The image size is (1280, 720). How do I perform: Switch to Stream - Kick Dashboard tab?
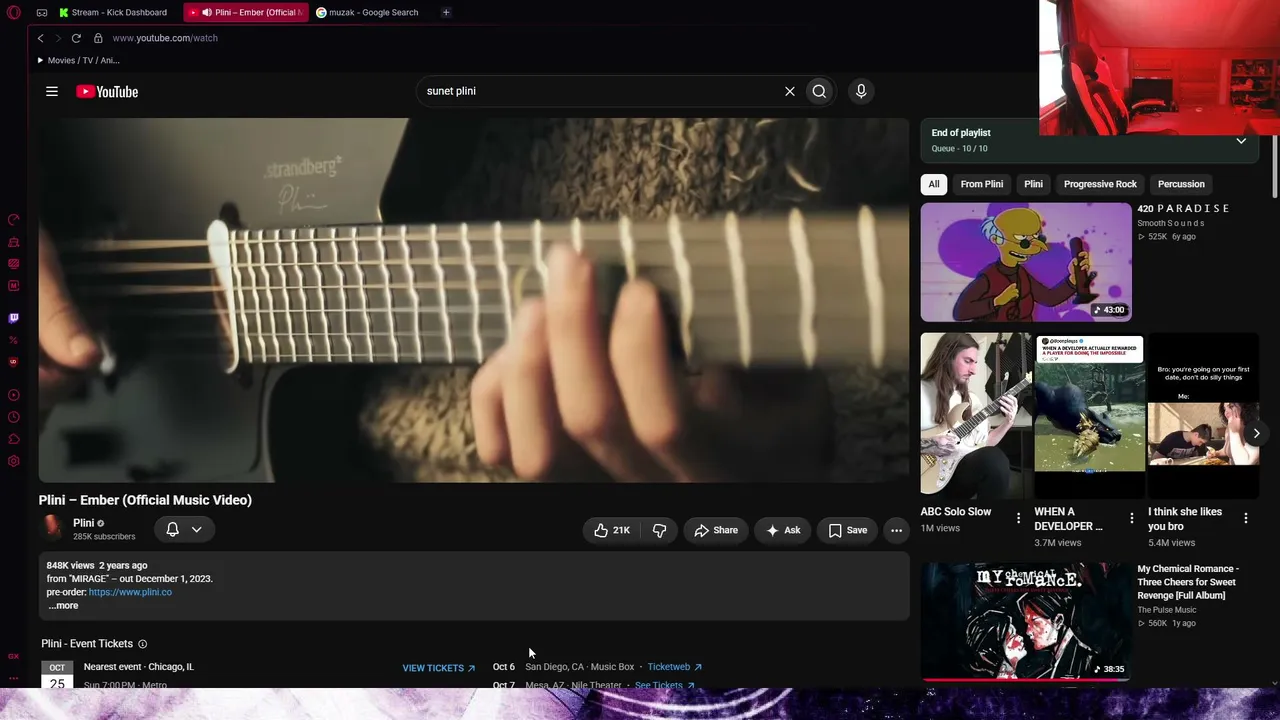[113, 12]
